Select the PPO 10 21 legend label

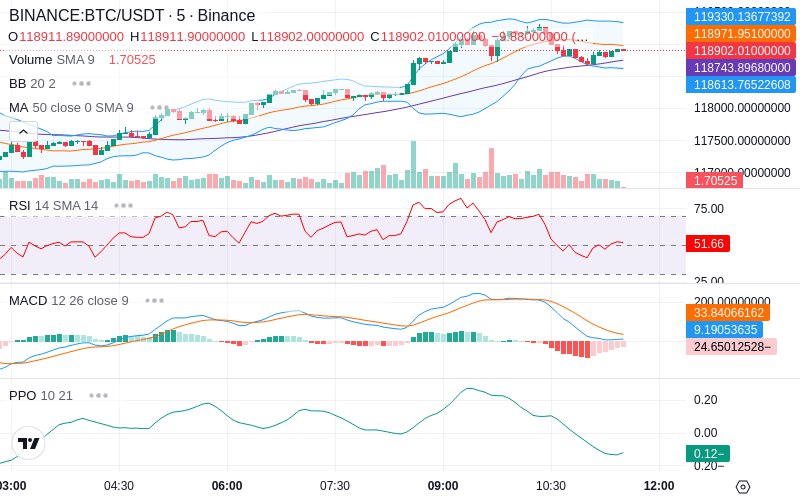click(x=41, y=395)
